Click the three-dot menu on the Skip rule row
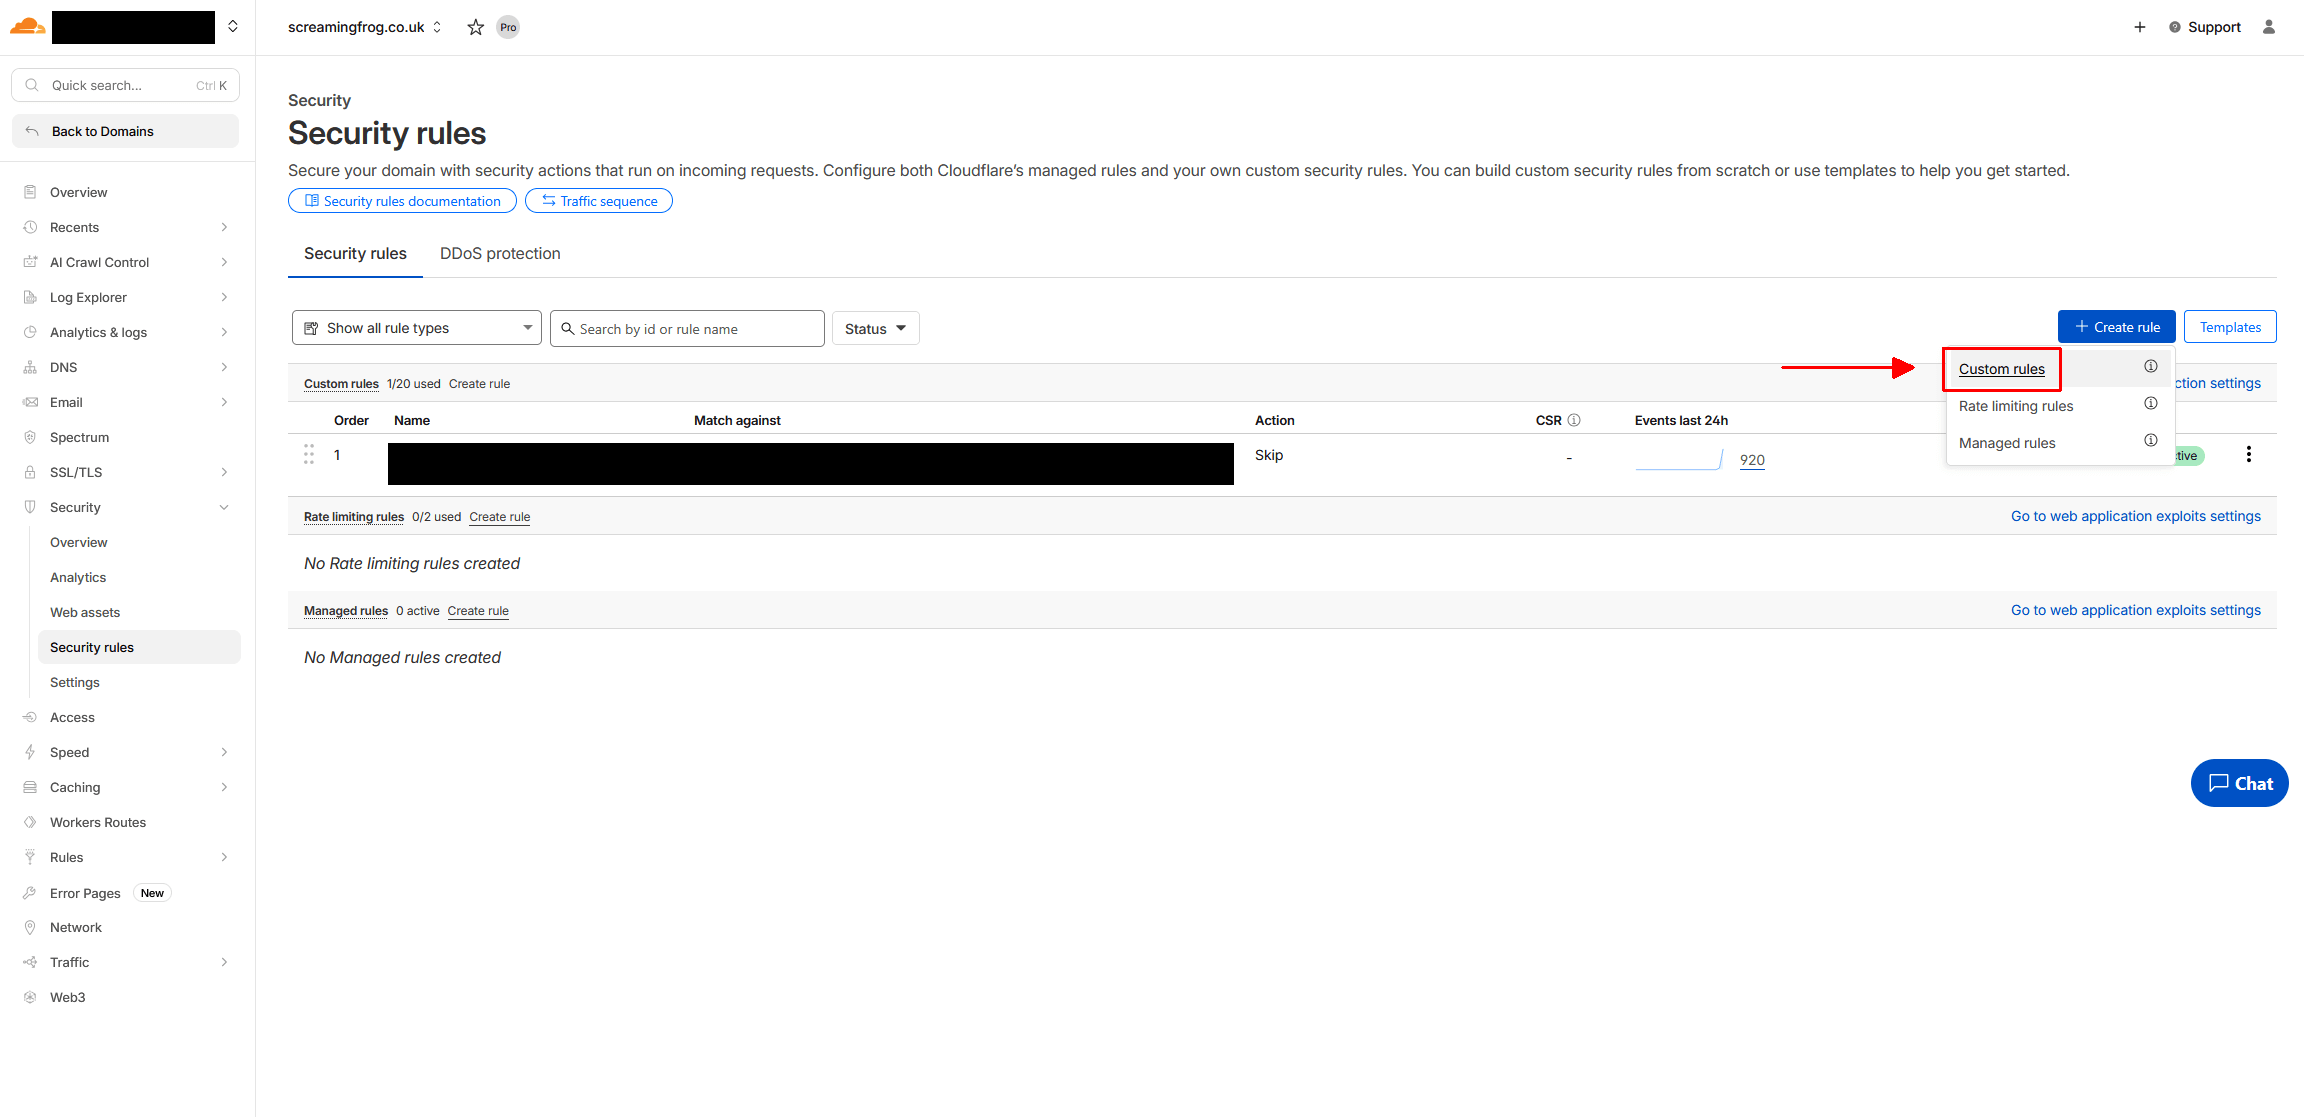This screenshot has width=2304, height=1117. click(x=2248, y=454)
